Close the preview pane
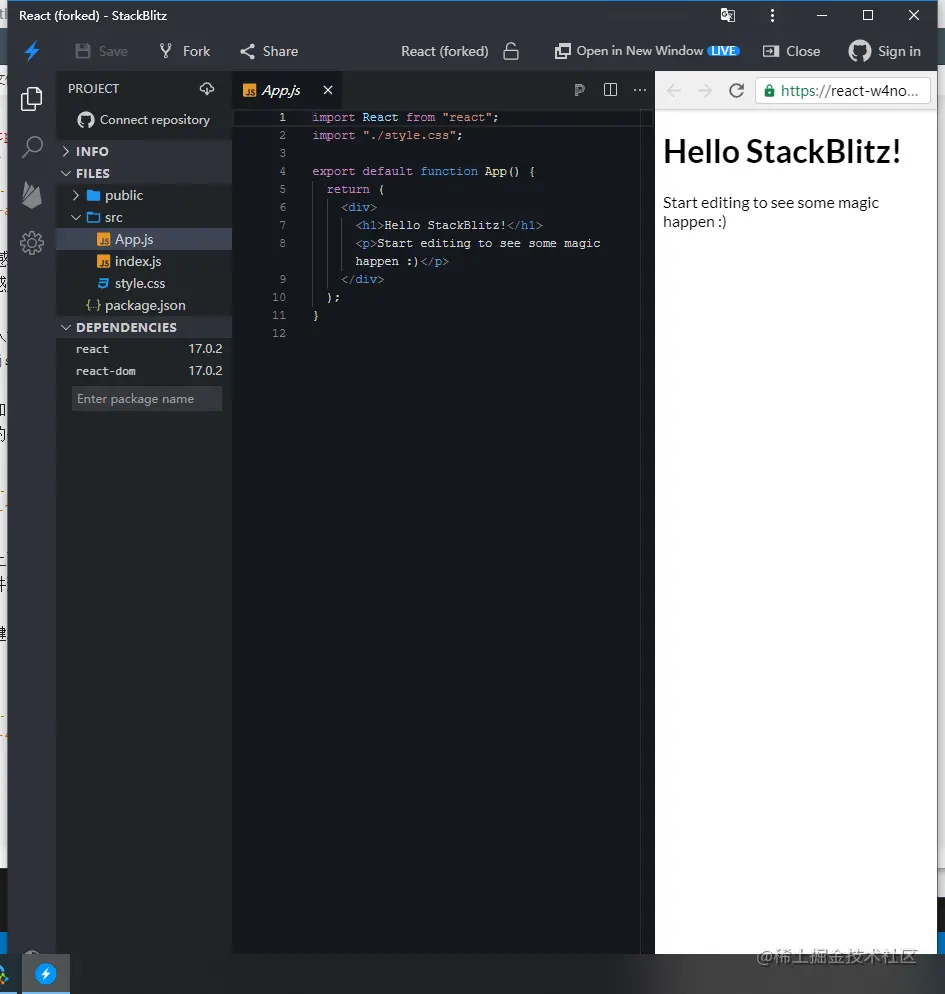Screen dimensions: 945x994 792,51
